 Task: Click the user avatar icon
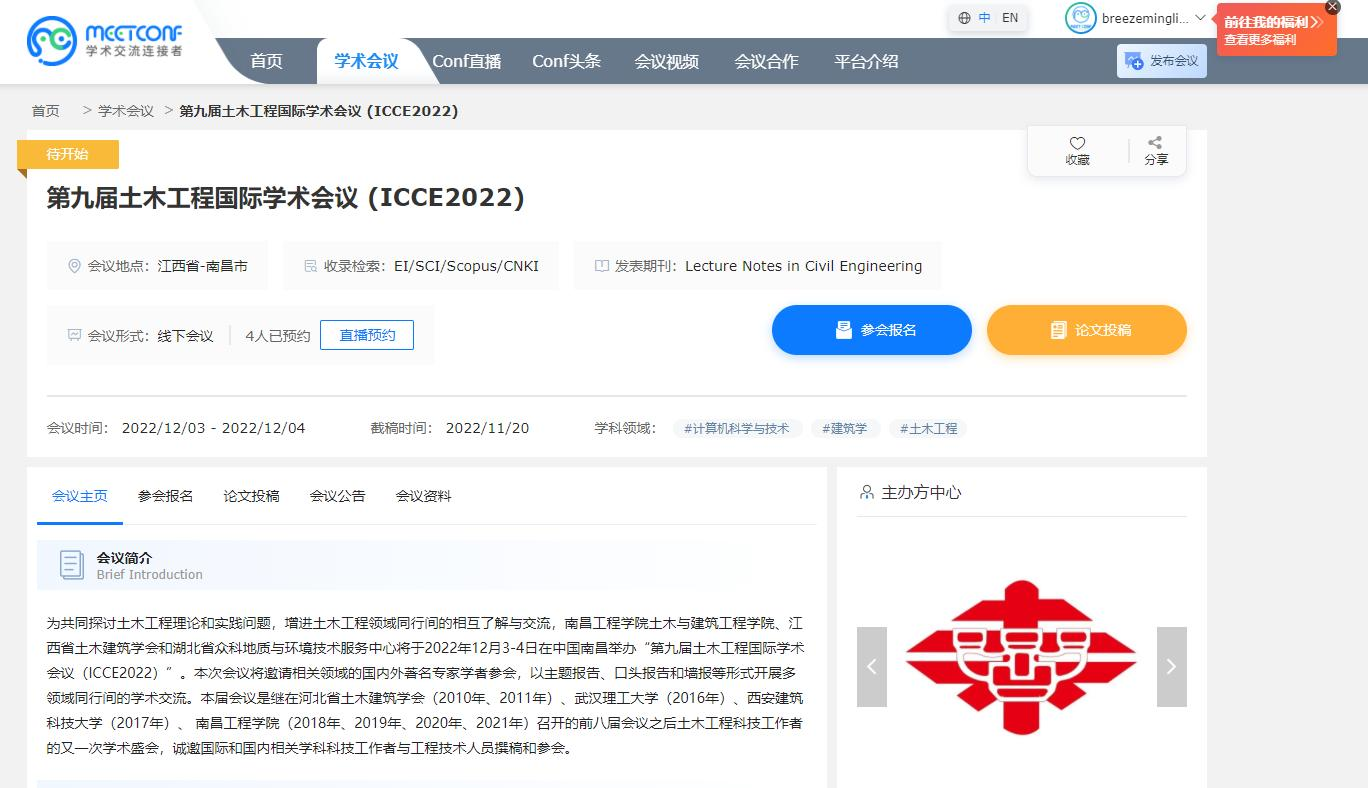[x=1080, y=18]
